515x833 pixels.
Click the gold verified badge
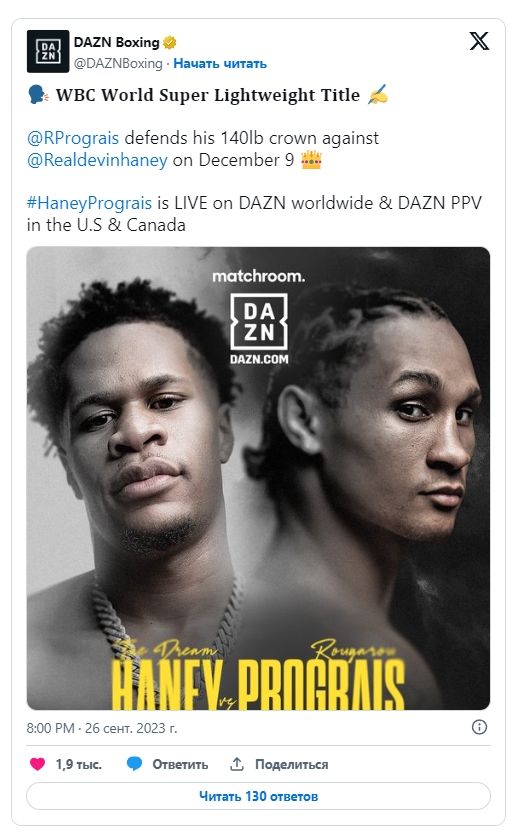coord(170,42)
